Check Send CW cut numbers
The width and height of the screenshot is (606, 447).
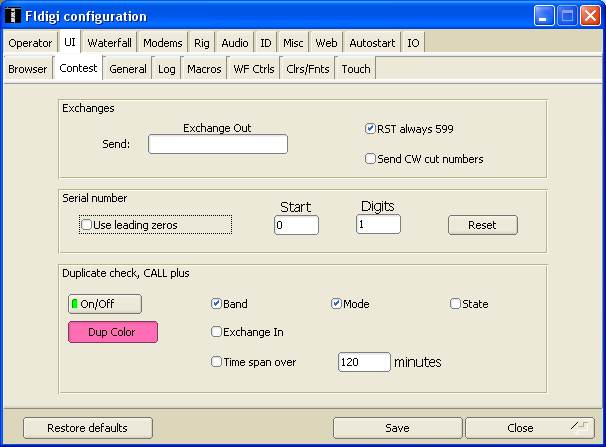coord(371,158)
